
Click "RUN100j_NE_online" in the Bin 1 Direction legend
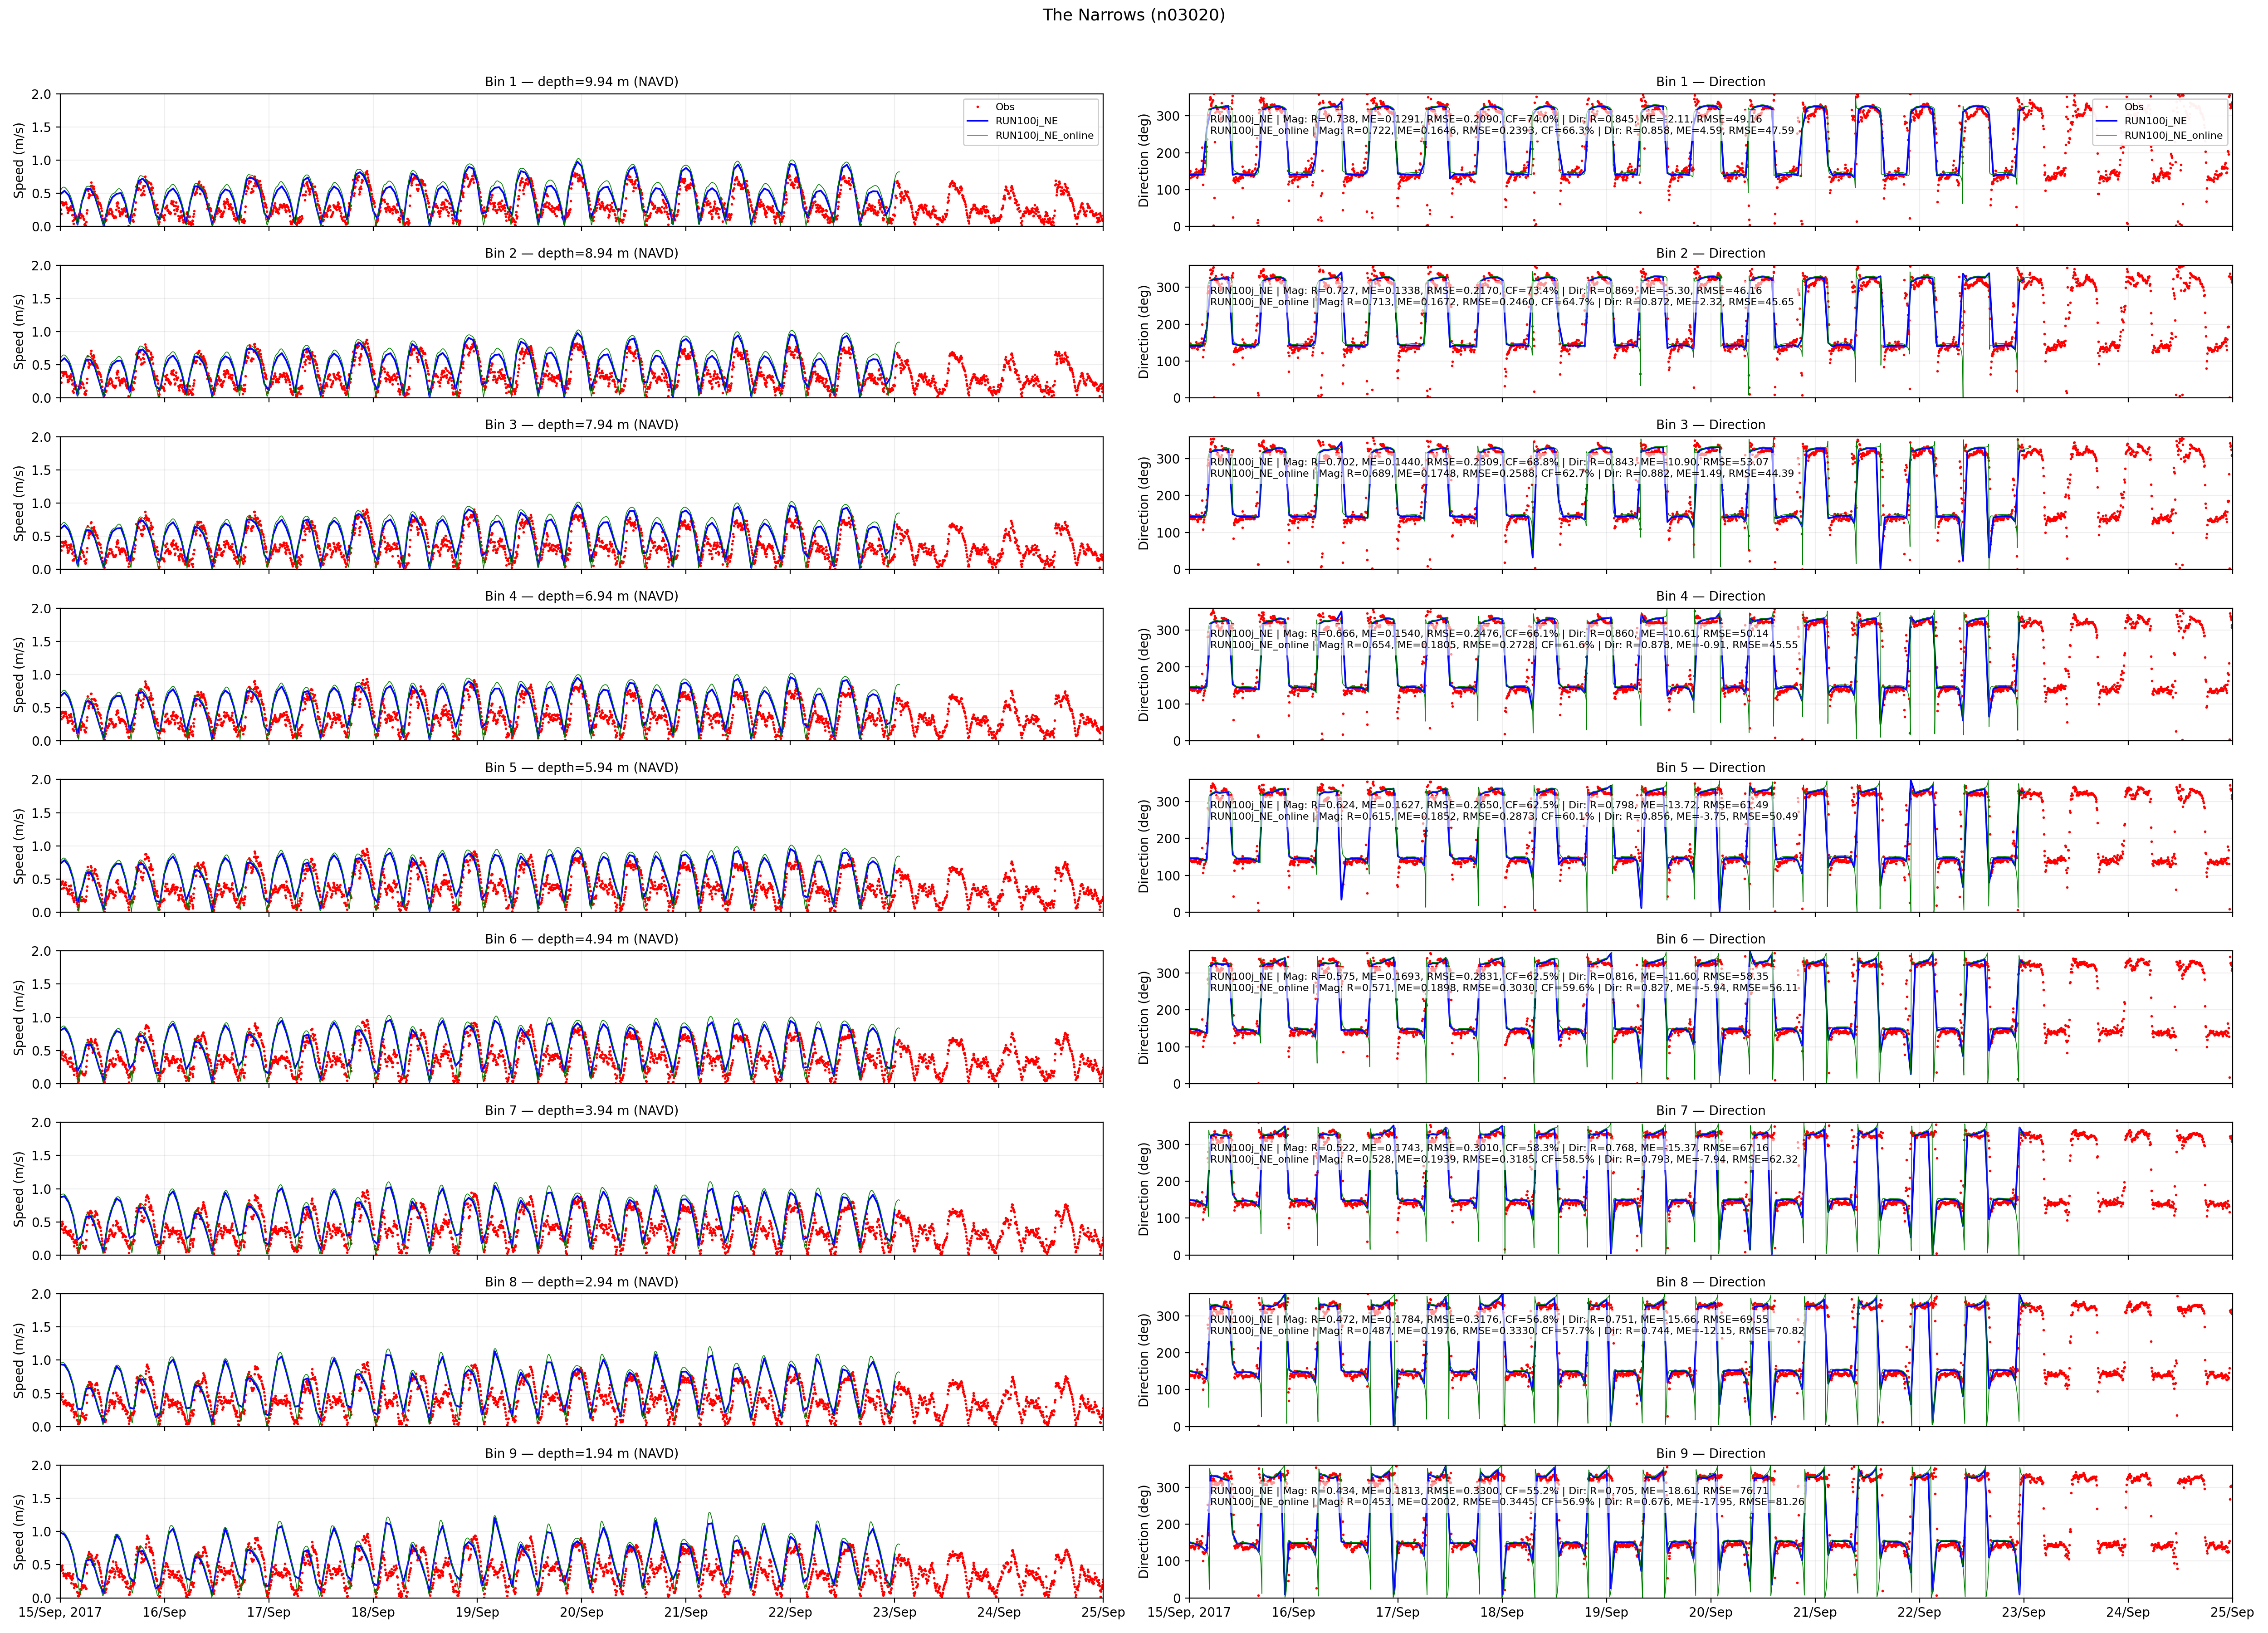pyautogui.click(x=2173, y=136)
